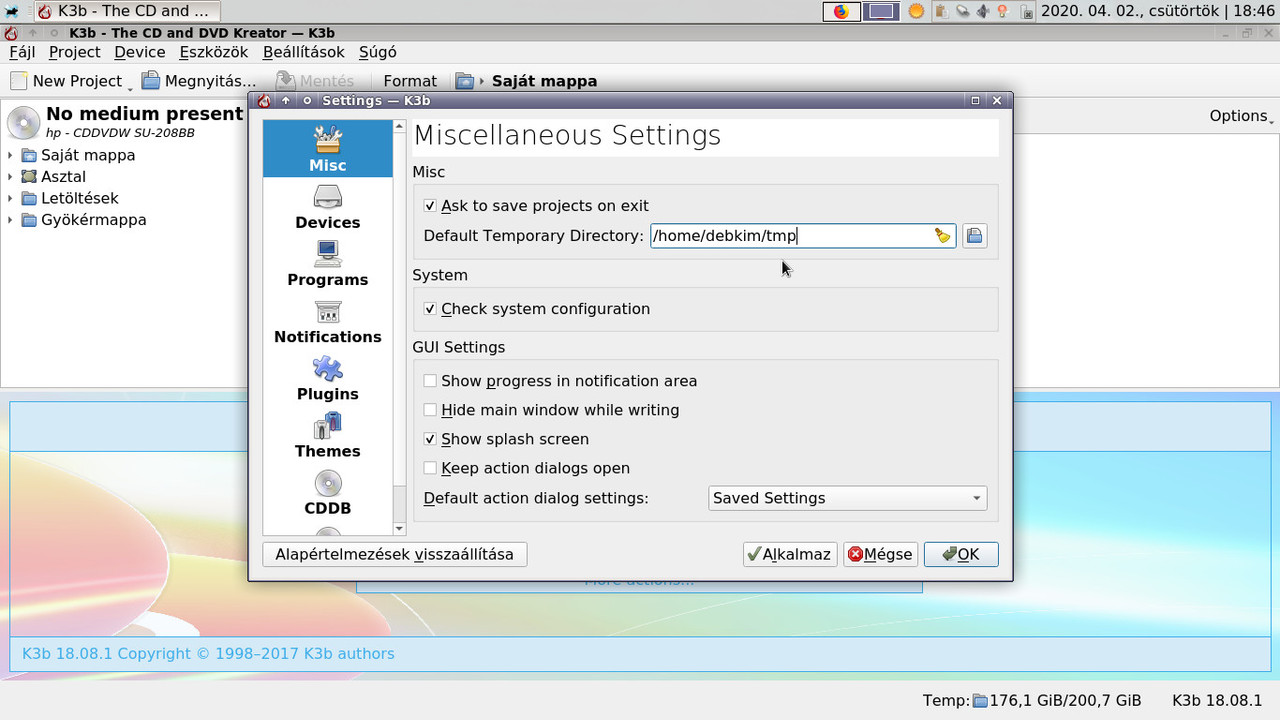The height and width of the screenshot is (720, 1280).
Task: Apply settings with the Alkalmaz button
Action: click(x=789, y=553)
